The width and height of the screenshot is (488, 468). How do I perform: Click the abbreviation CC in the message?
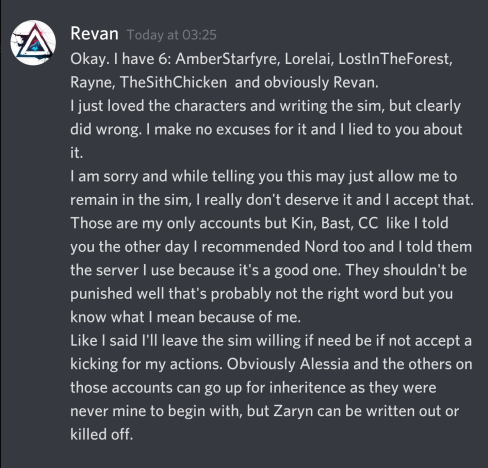(x=368, y=223)
